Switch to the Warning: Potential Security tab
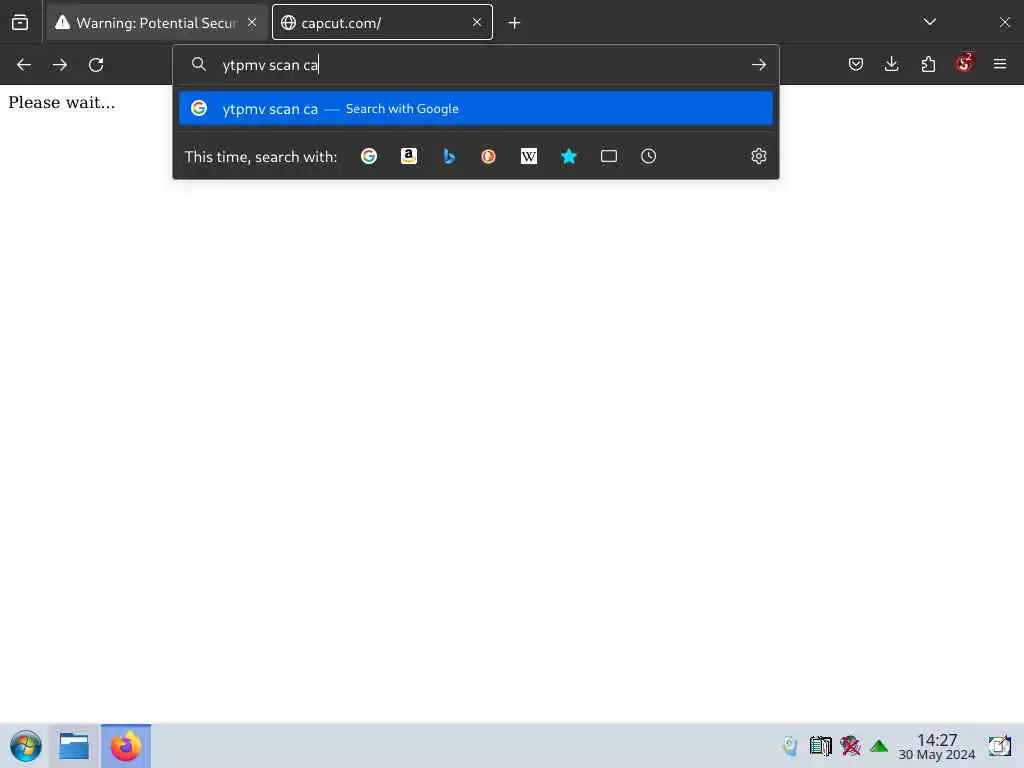 [x=155, y=23]
